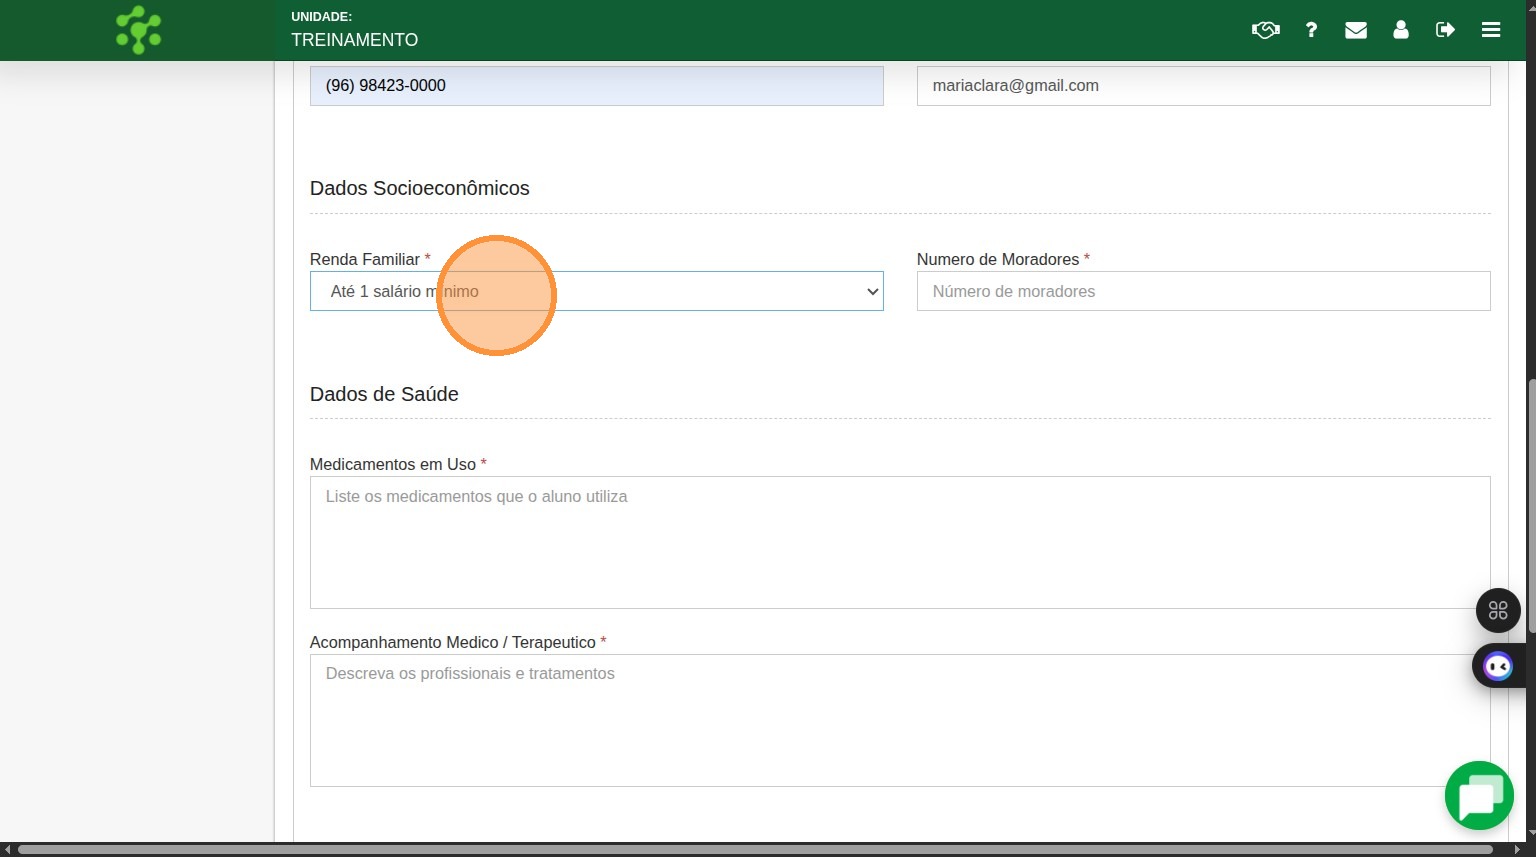1536x857 pixels.
Task: Open messages with the envelope icon
Action: click(x=1356, y=30)
